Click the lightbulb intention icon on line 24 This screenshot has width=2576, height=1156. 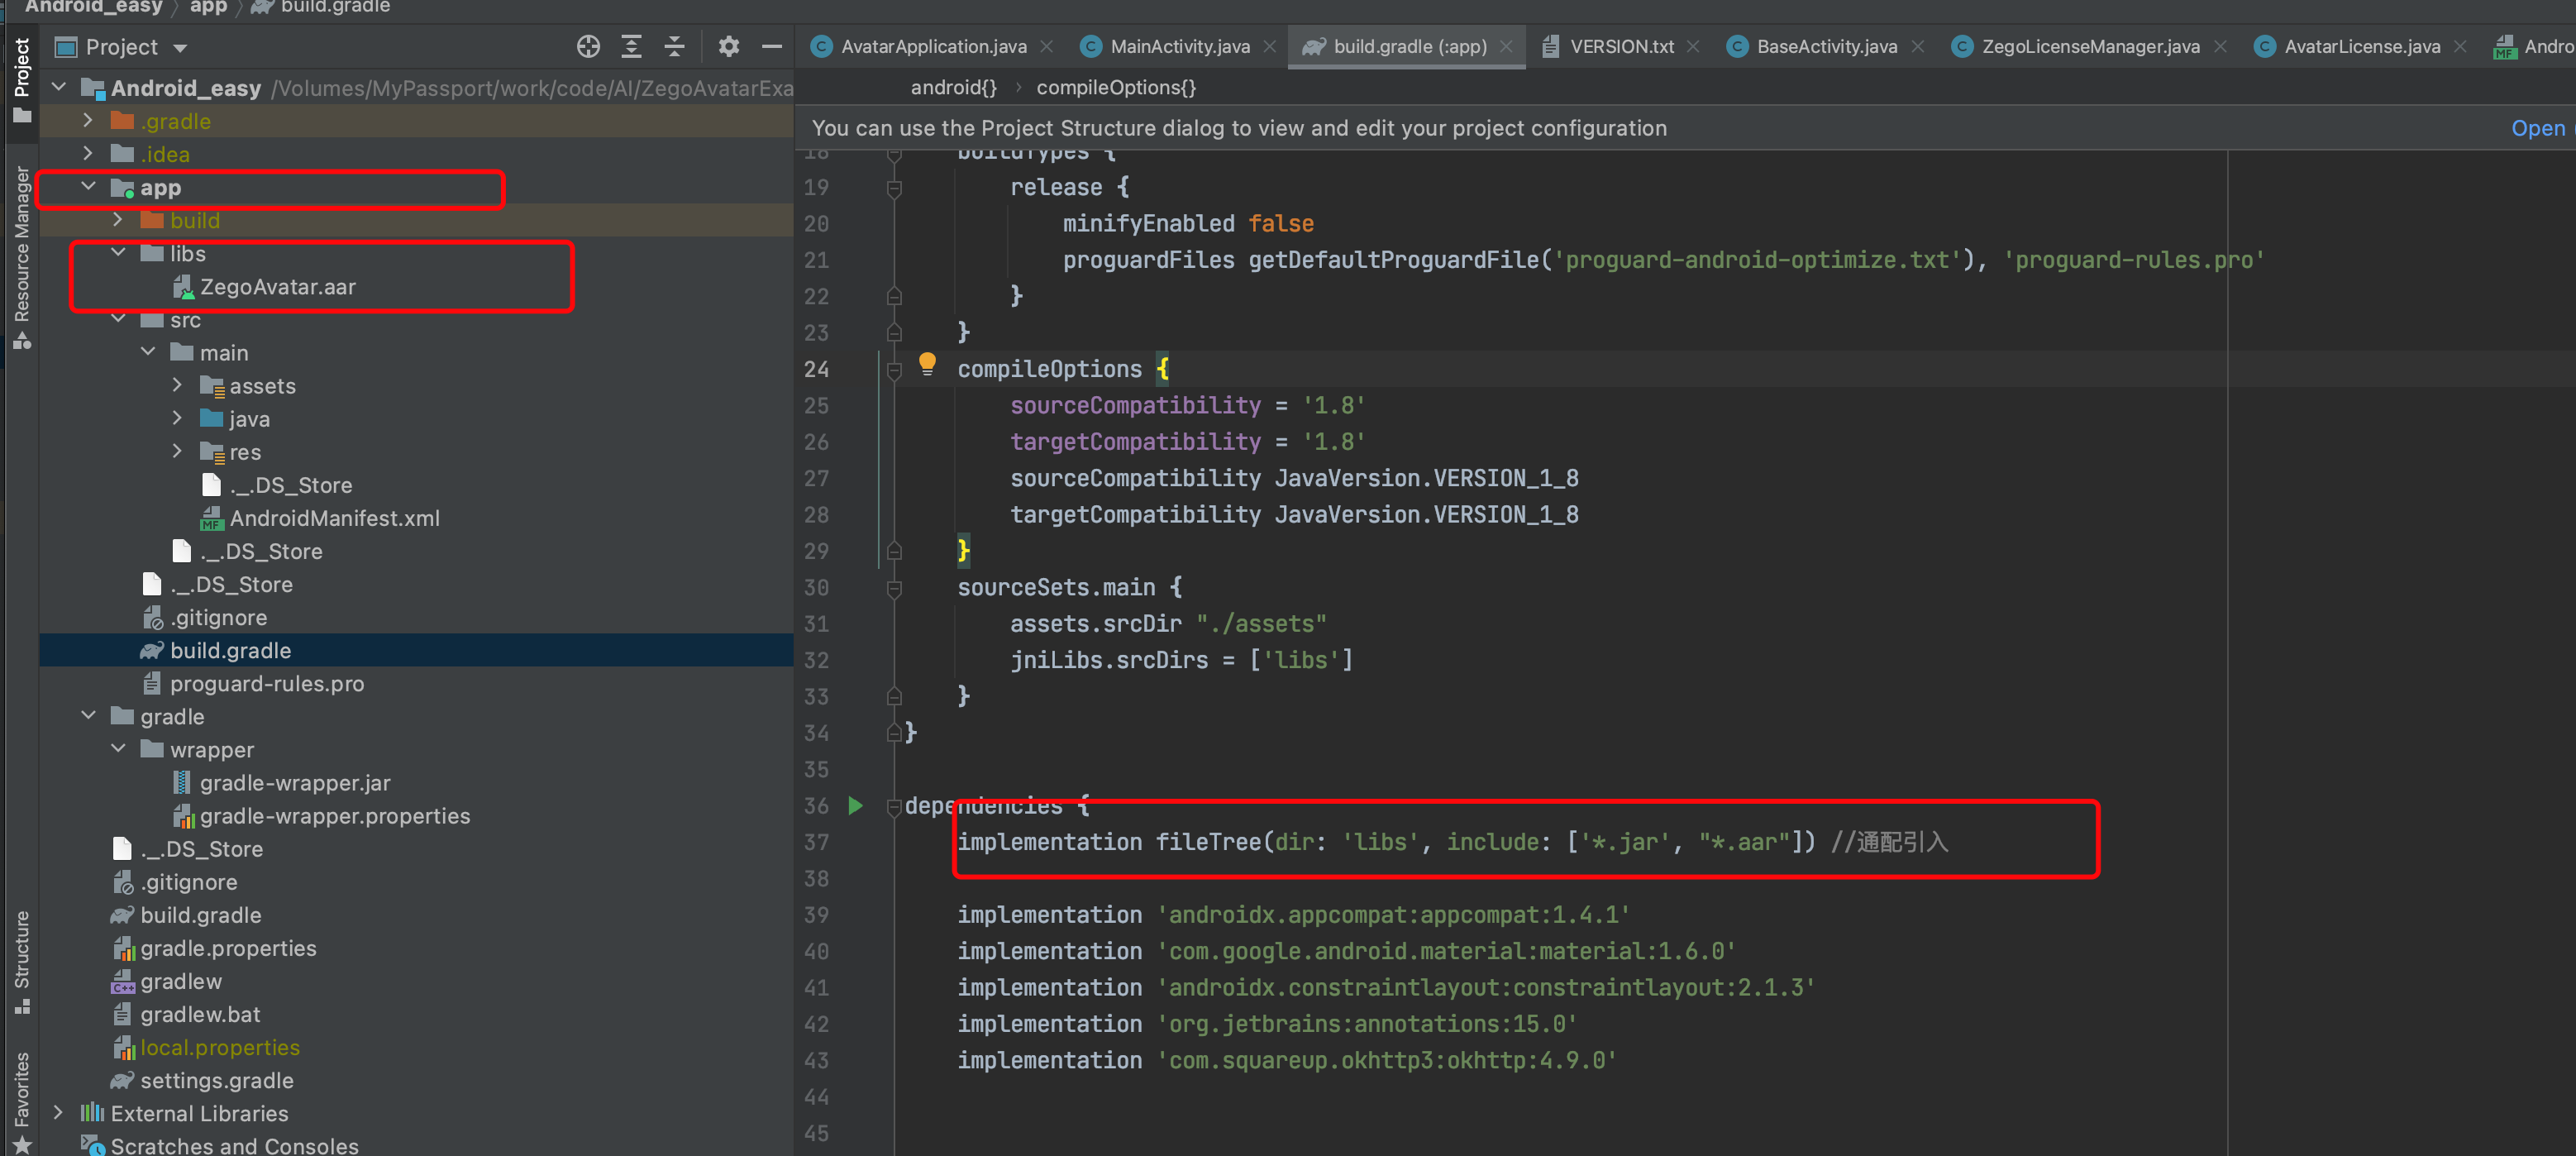click(927, 364)
